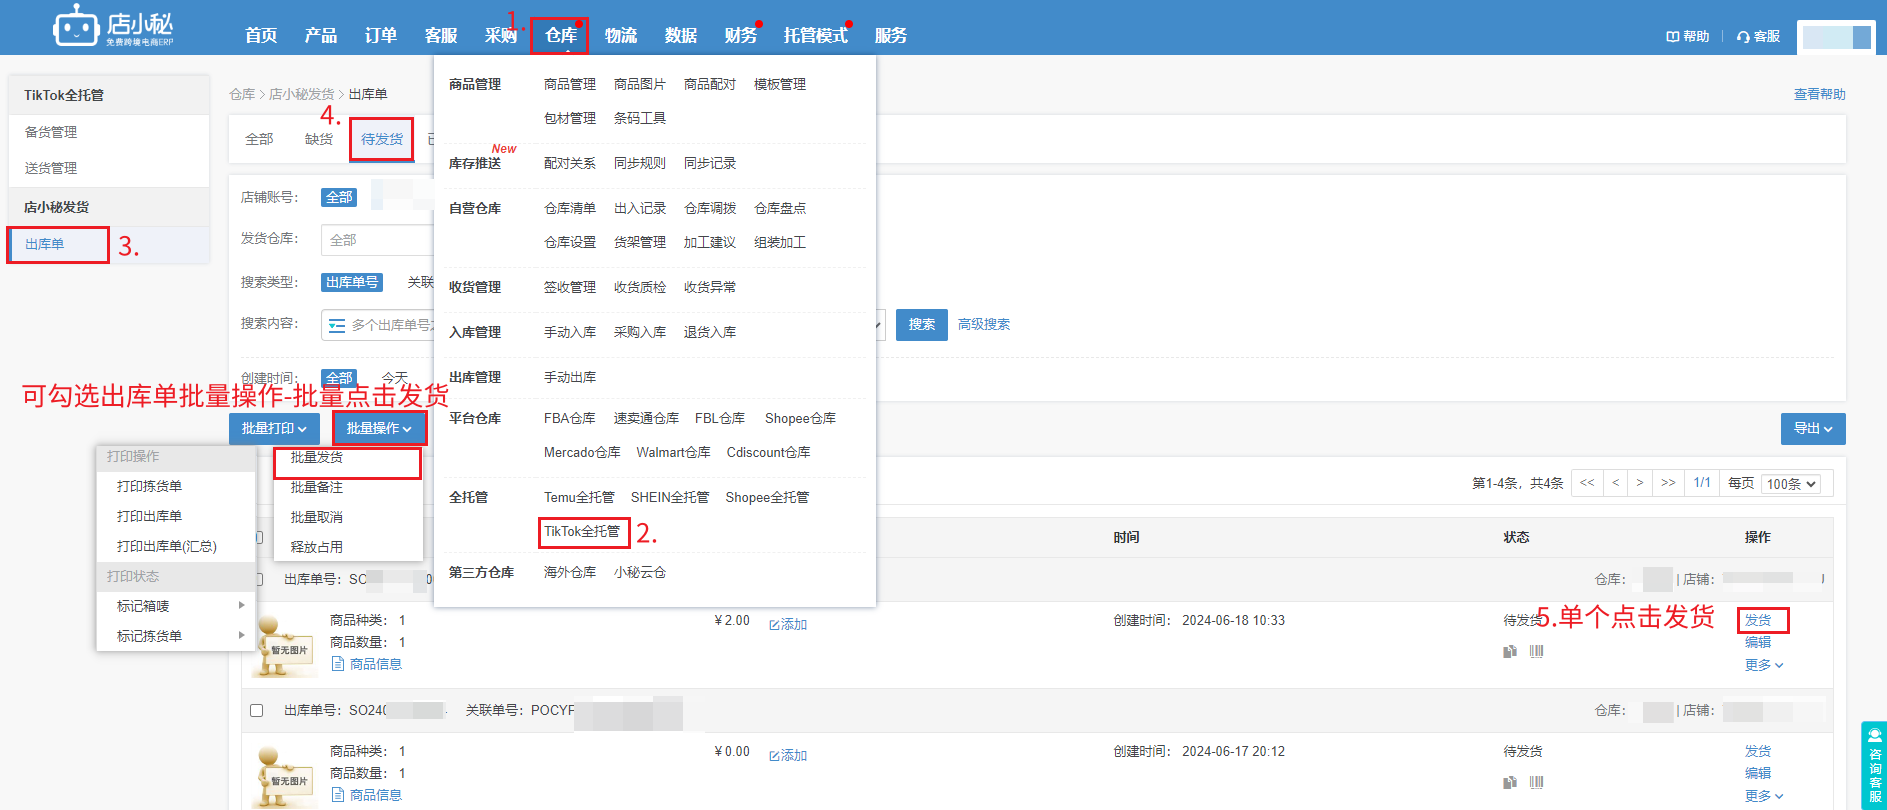
Task: Open 商品信息 for the ¥2.00 order
Action: coord(367,664)
